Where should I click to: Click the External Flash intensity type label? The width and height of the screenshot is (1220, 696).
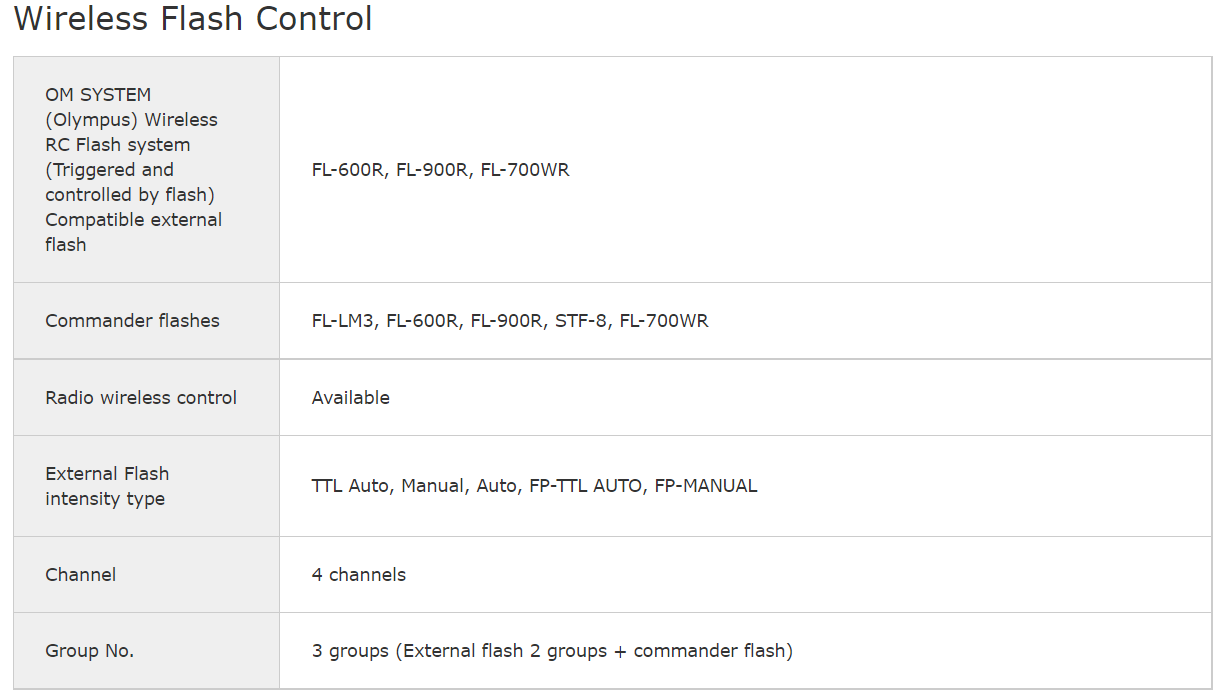[x=107, y=486]
